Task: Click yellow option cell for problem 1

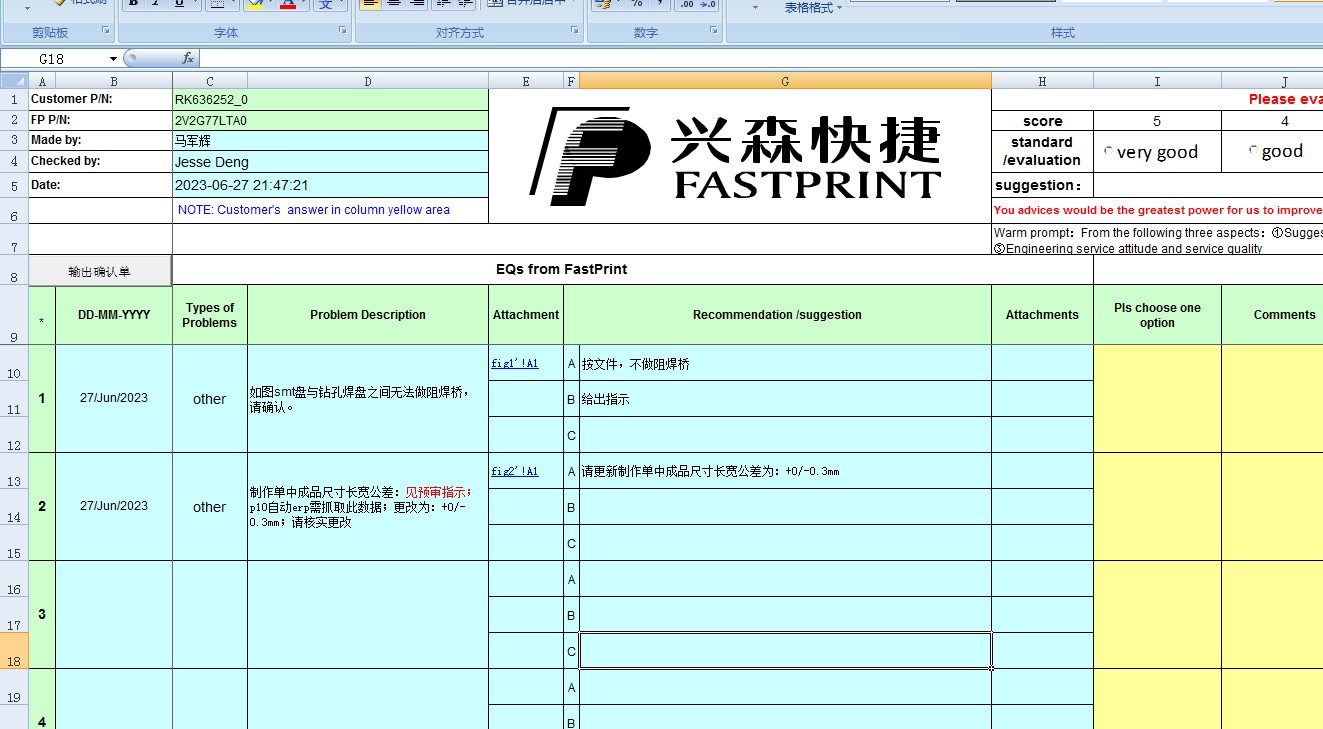Action: (x=1157, y=399)
